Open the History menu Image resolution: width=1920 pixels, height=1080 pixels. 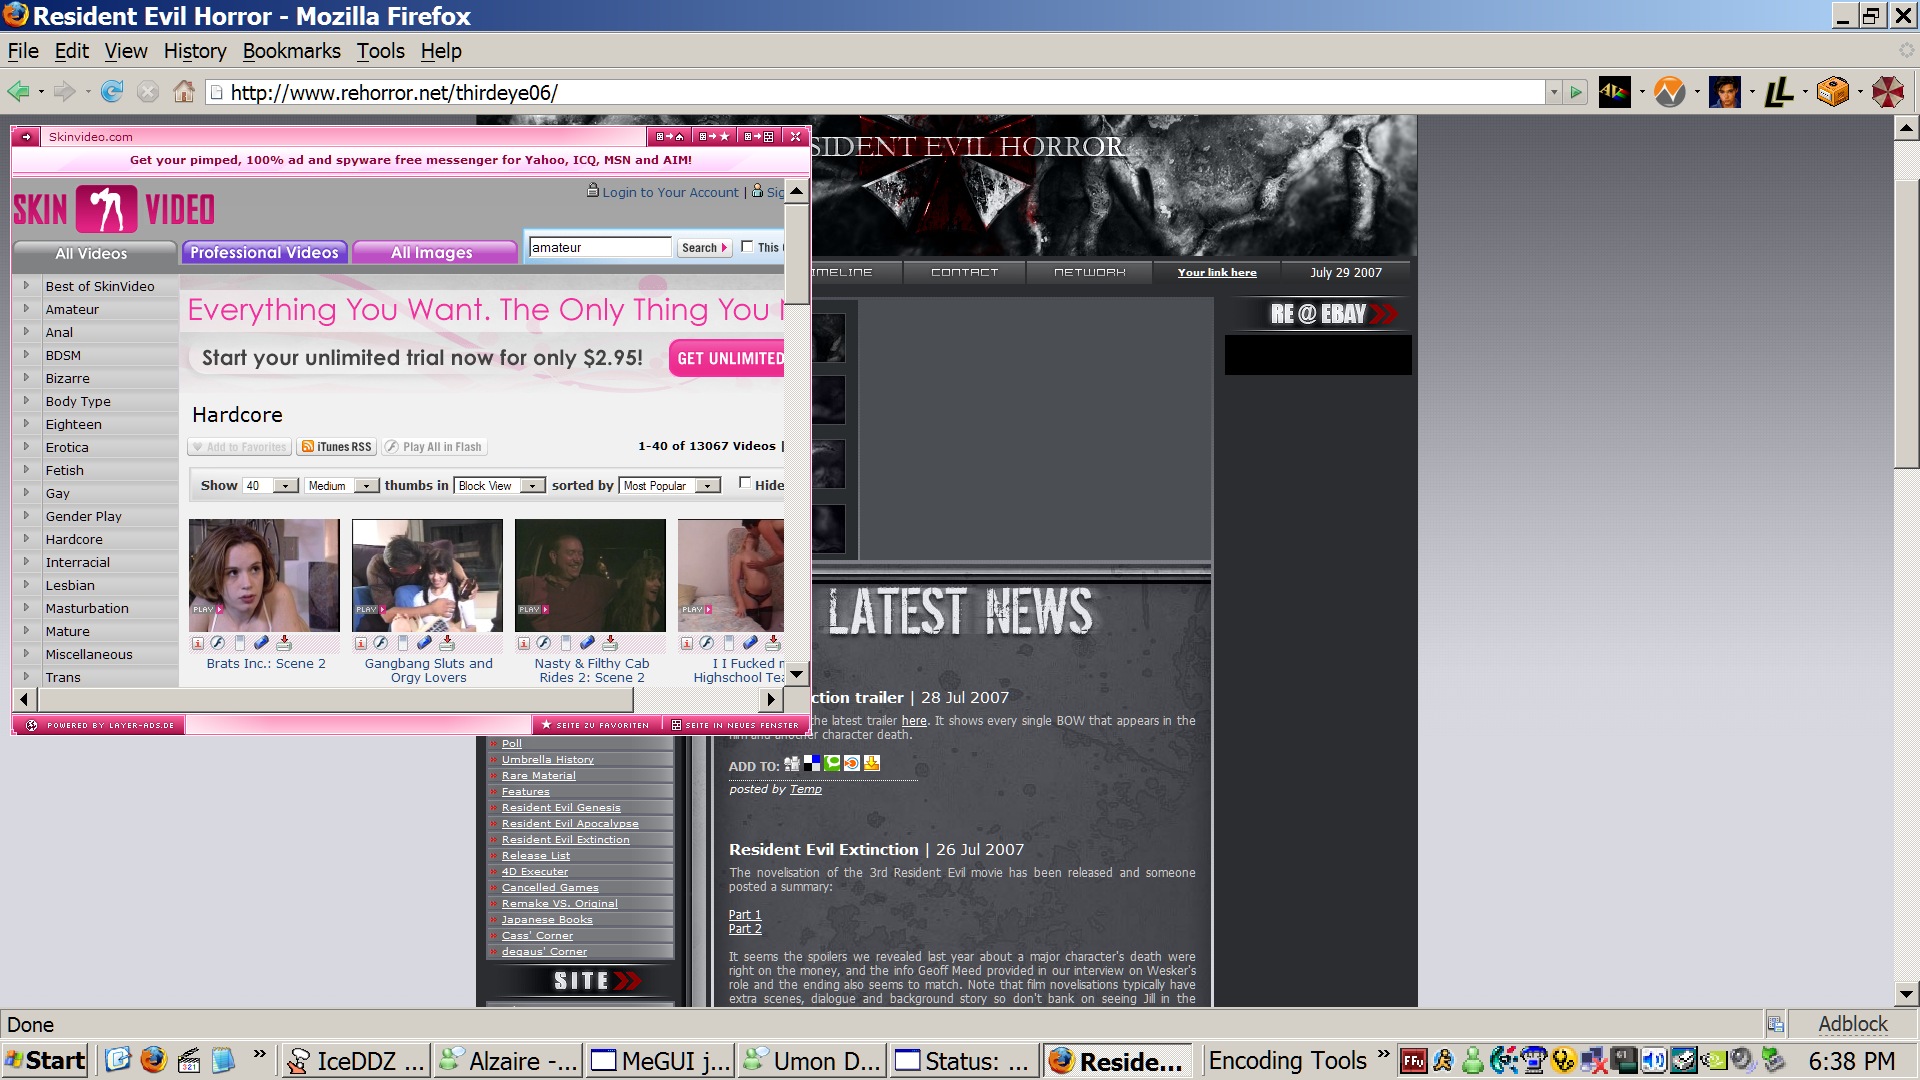point(194,51)
